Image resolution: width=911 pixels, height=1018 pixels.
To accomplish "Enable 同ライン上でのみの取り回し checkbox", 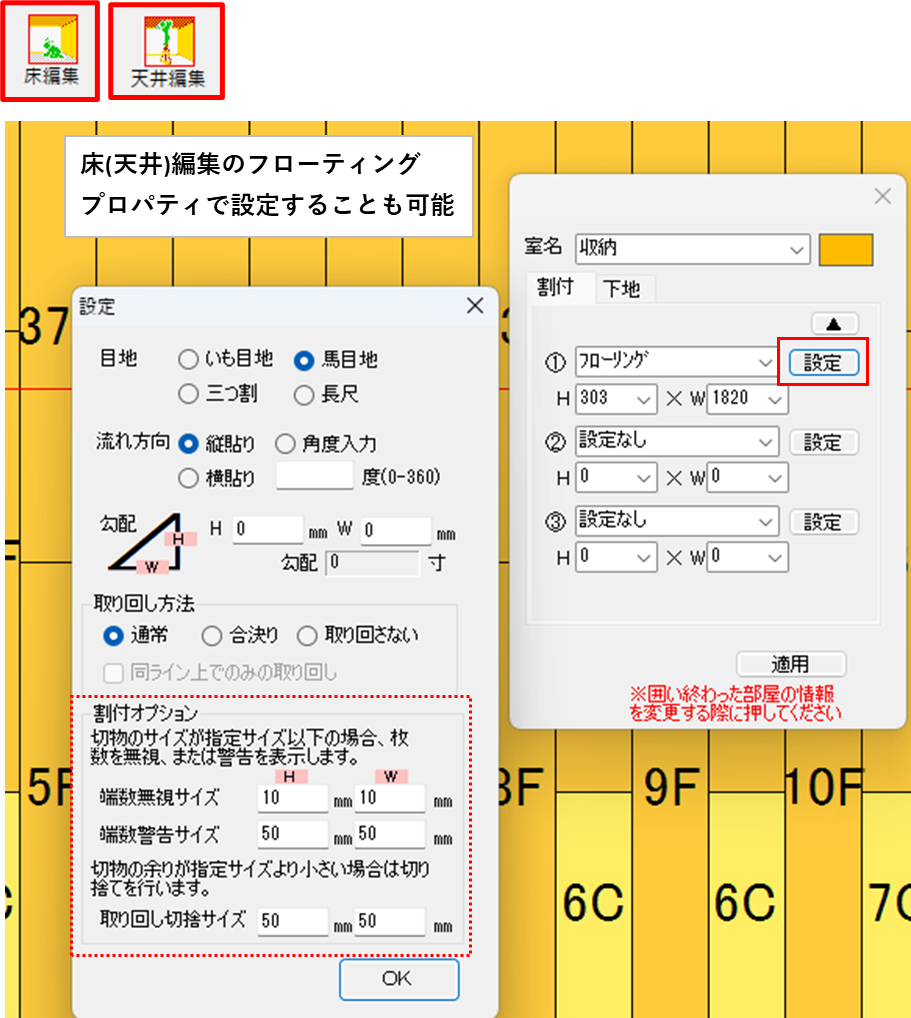I will [x=115, y=672].
